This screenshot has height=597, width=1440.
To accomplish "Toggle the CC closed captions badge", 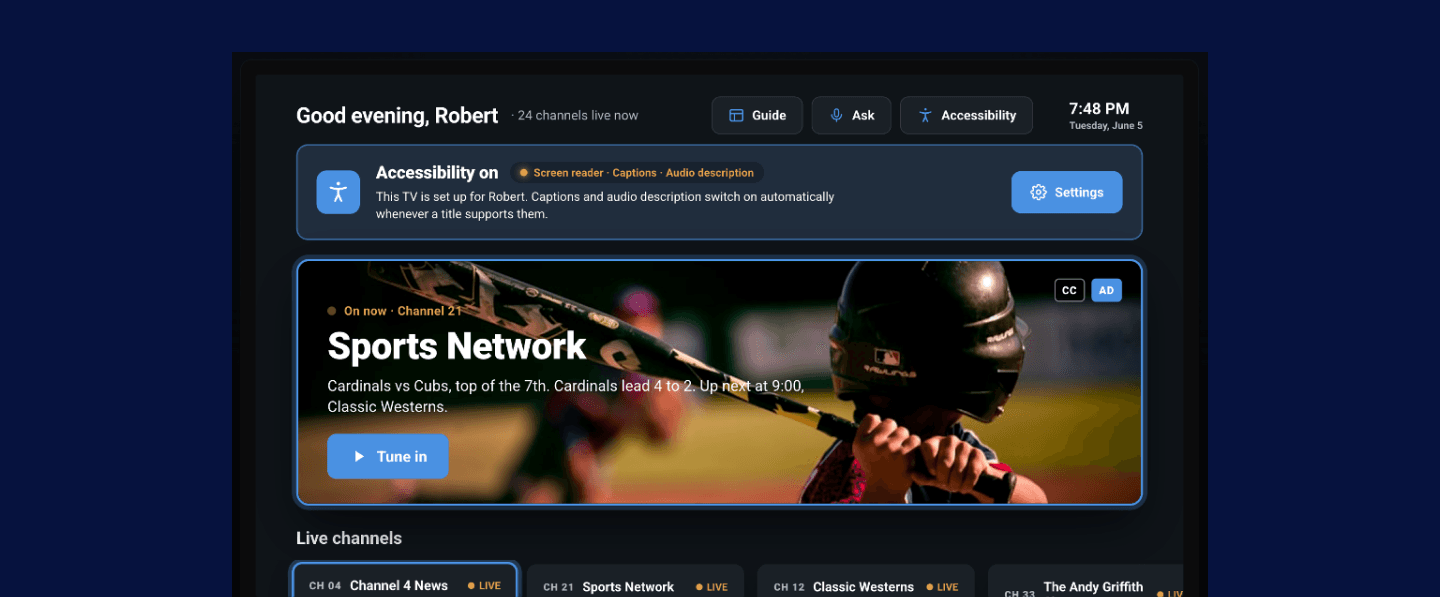I will [1069, 290].
